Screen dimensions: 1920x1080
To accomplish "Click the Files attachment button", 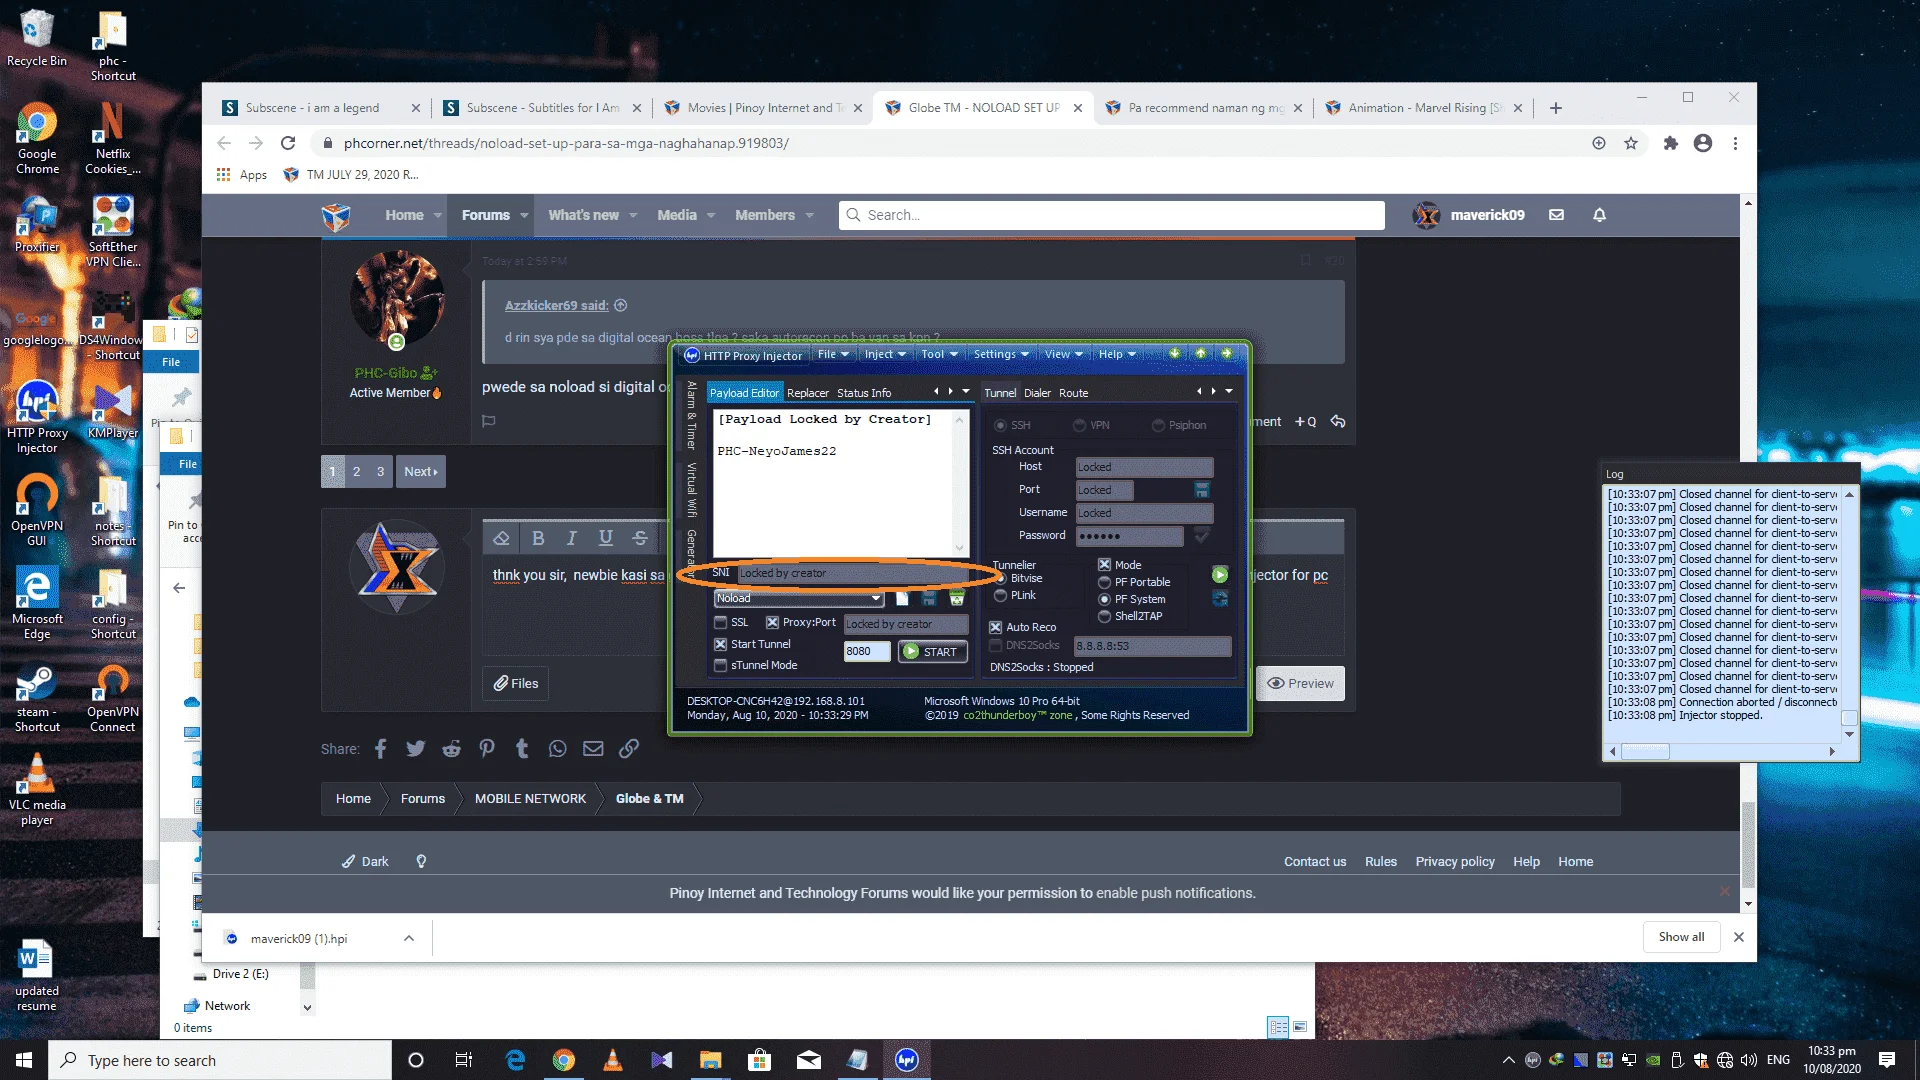I will [516, 684].
